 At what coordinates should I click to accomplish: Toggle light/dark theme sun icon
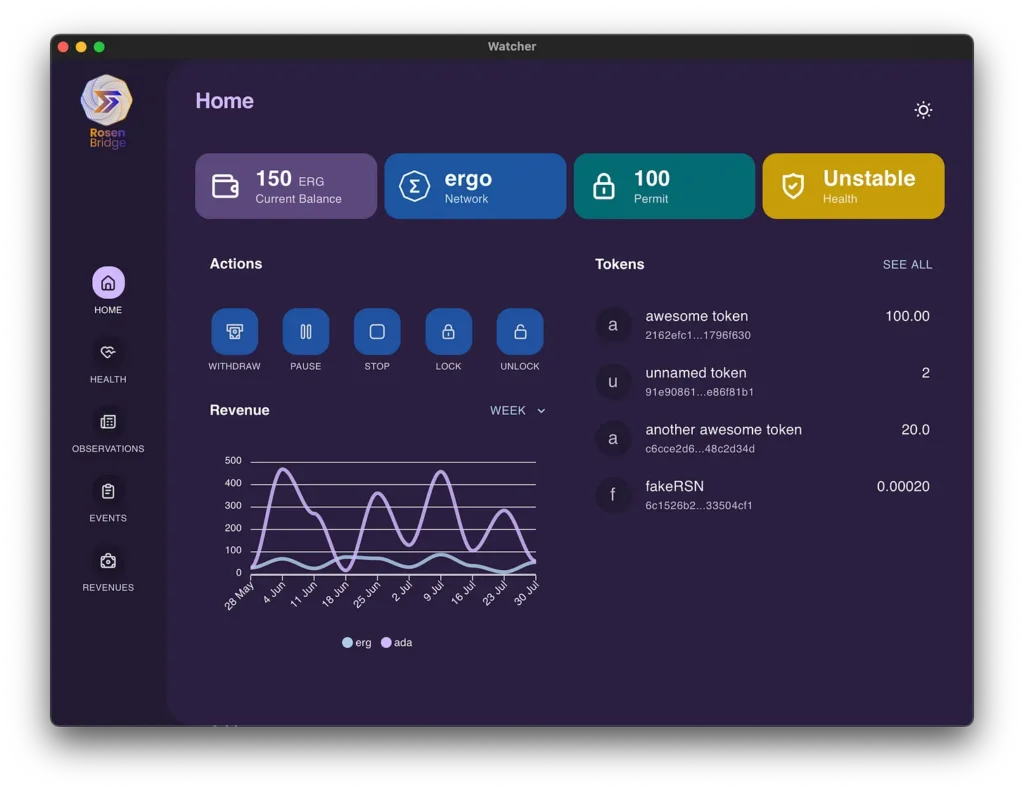(923, 110)
